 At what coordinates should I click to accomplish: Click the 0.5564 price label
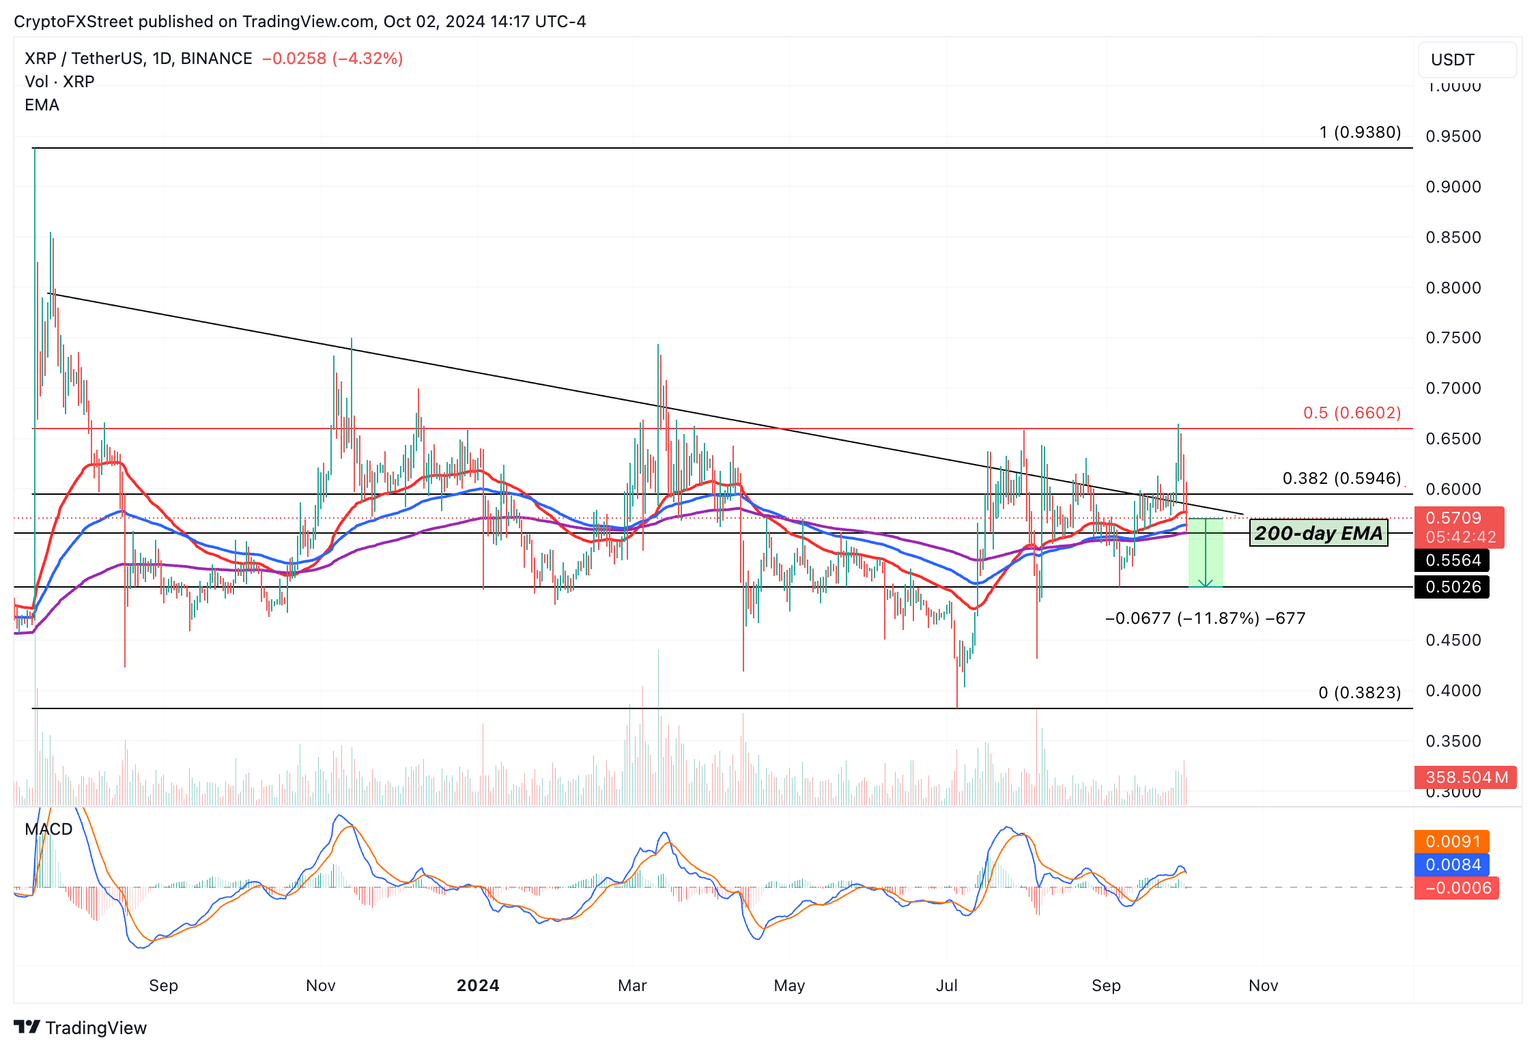click(1454, 560)
